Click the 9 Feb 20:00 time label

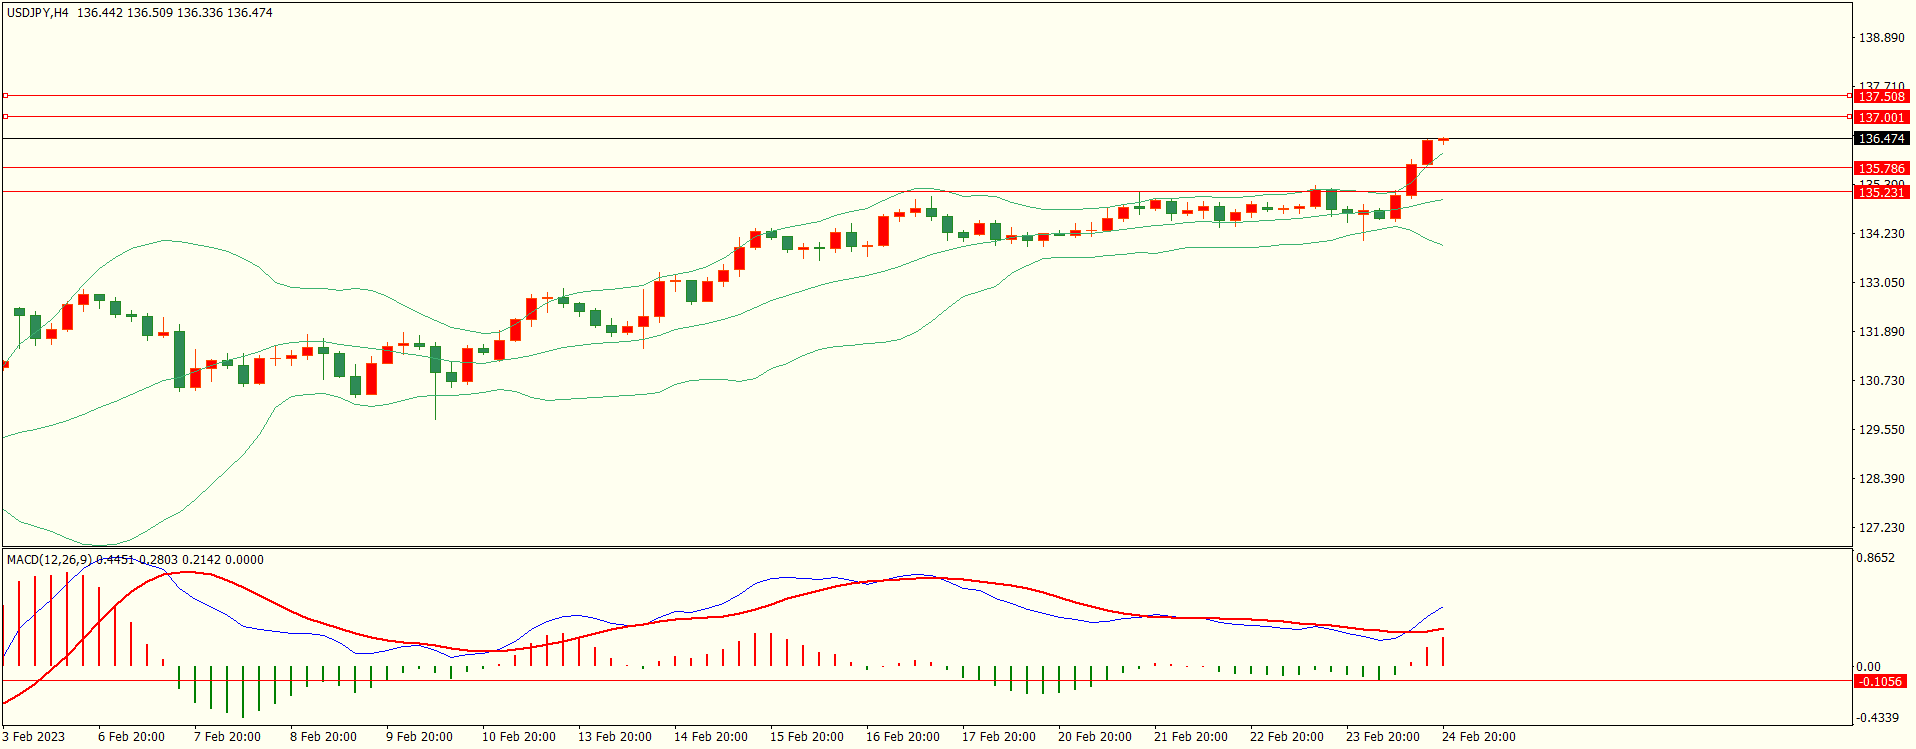click(x=419, y=737)
